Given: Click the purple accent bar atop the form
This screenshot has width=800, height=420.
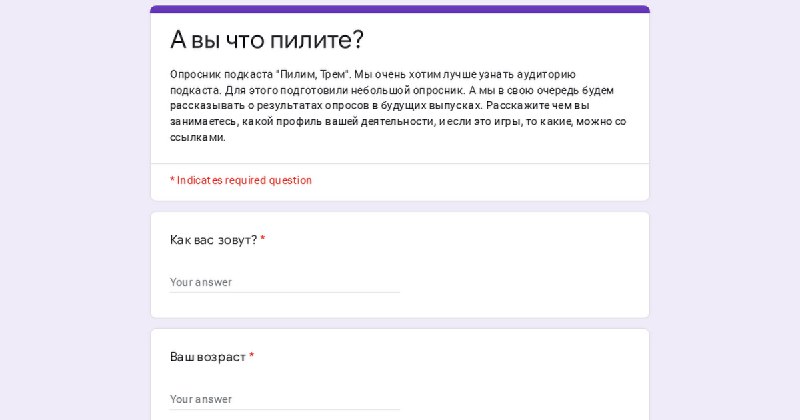Looking at the screenshot, I should 400,9.
